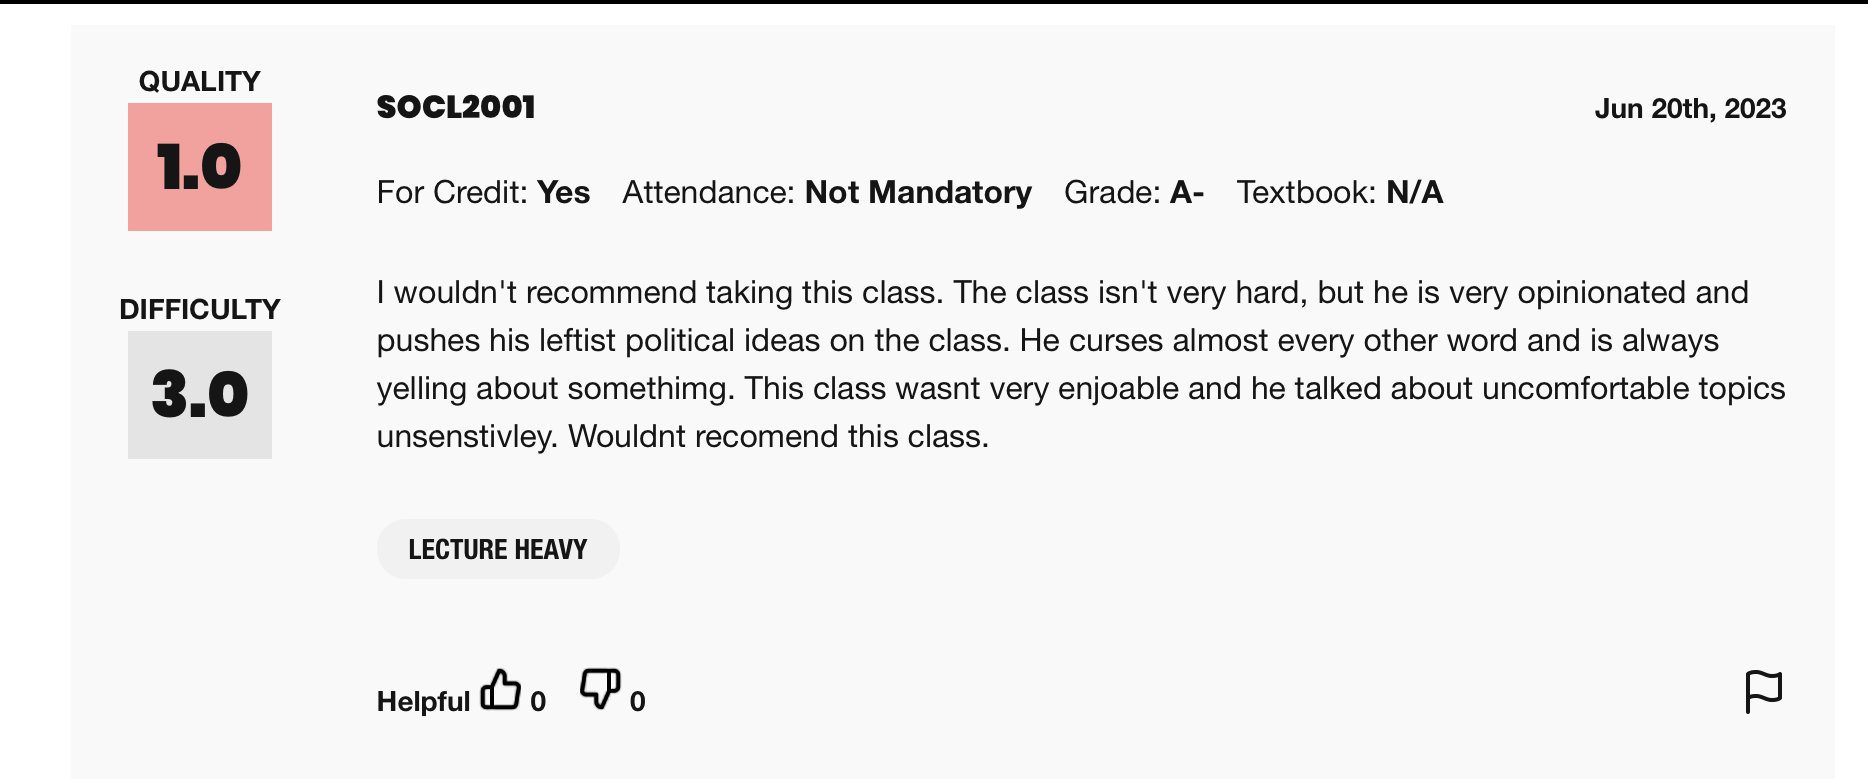Click the DIFFICULTY label
The width and height of the screenshot is (1868, 784).
coord(200,309)
